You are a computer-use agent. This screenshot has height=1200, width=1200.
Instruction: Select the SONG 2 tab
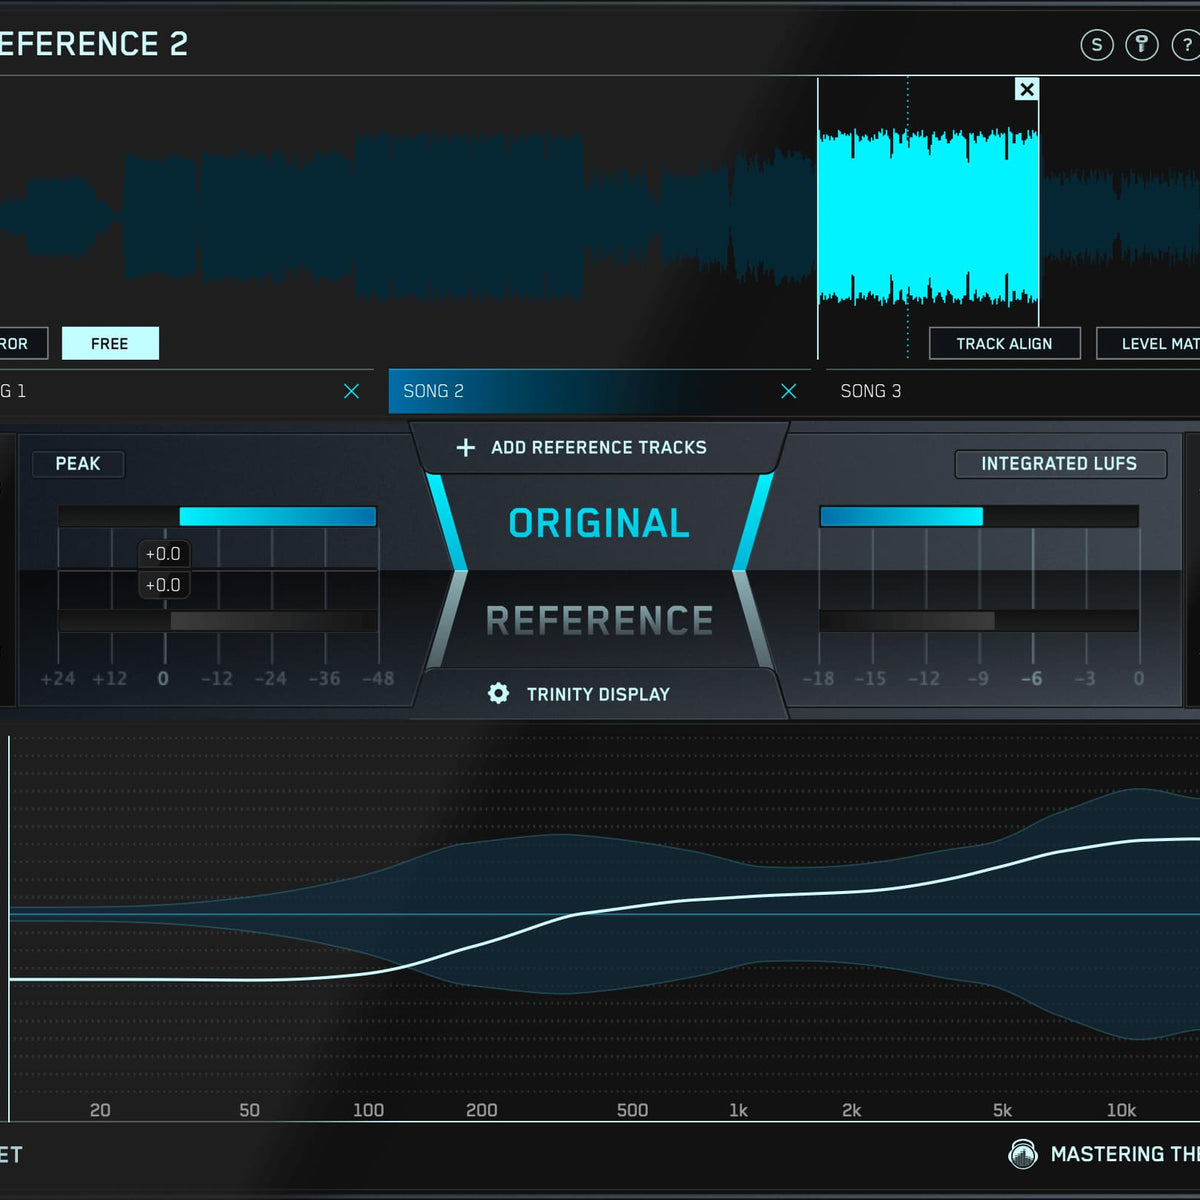click(580, 391)
